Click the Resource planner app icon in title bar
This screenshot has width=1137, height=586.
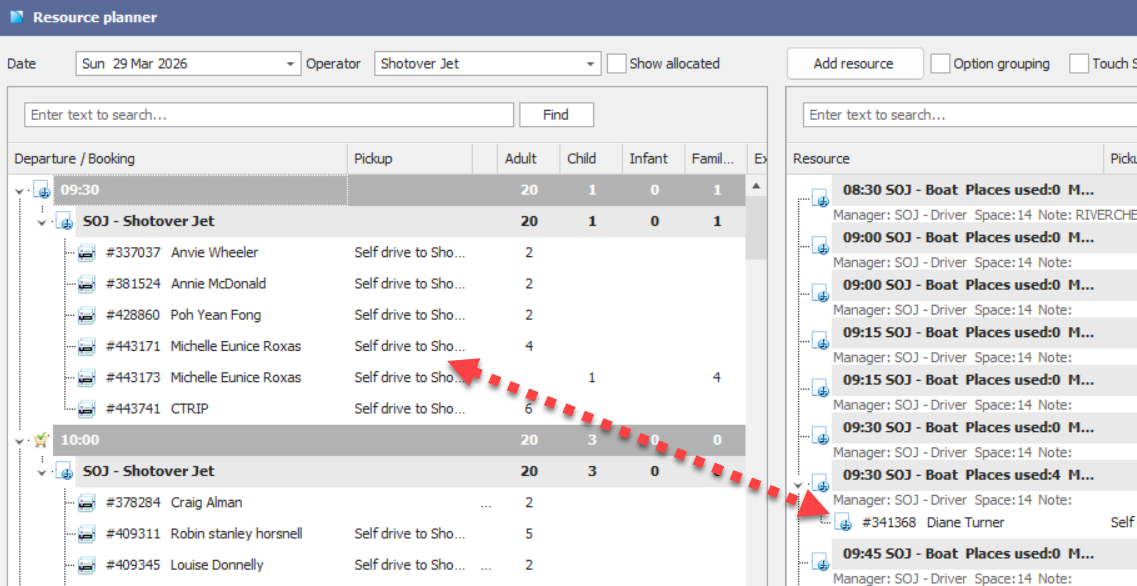(x=16, y=17)
